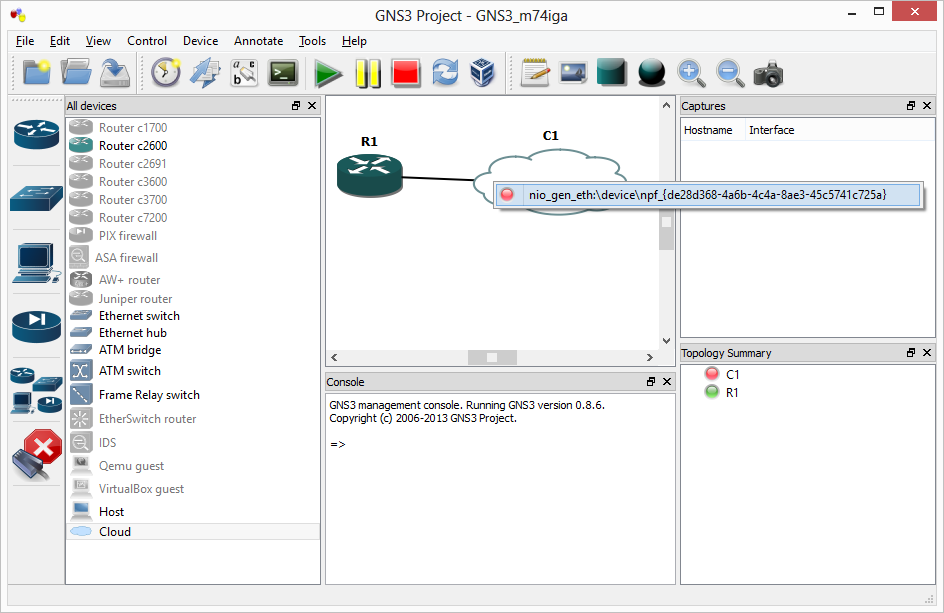Open the View menu
Screen dimensions: 944x613
98,41
